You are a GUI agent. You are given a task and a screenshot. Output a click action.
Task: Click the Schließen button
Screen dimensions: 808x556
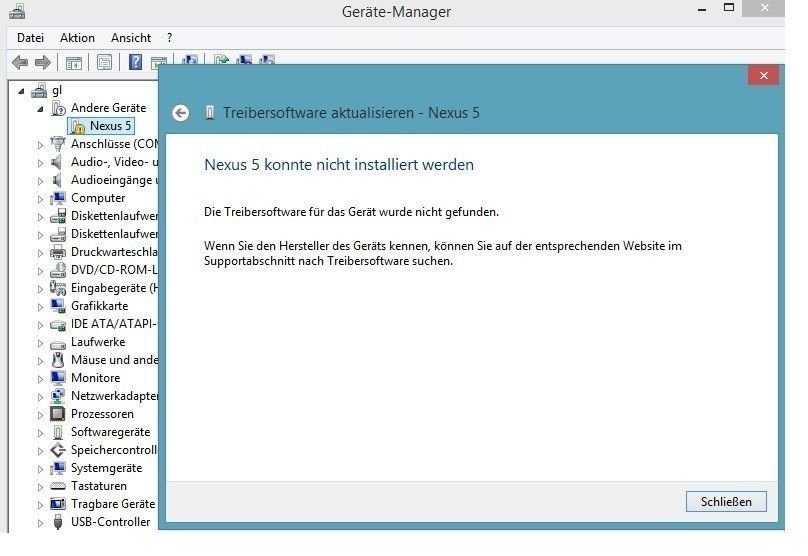(x=726, y=501)
